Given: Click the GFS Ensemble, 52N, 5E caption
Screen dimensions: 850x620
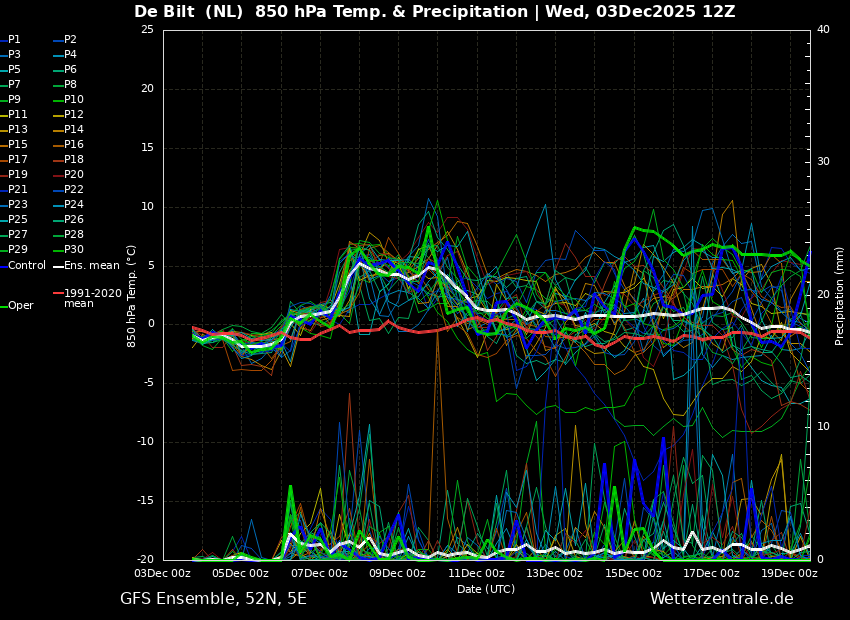Looking at the screenshot, I should click(x=213, y=599).
